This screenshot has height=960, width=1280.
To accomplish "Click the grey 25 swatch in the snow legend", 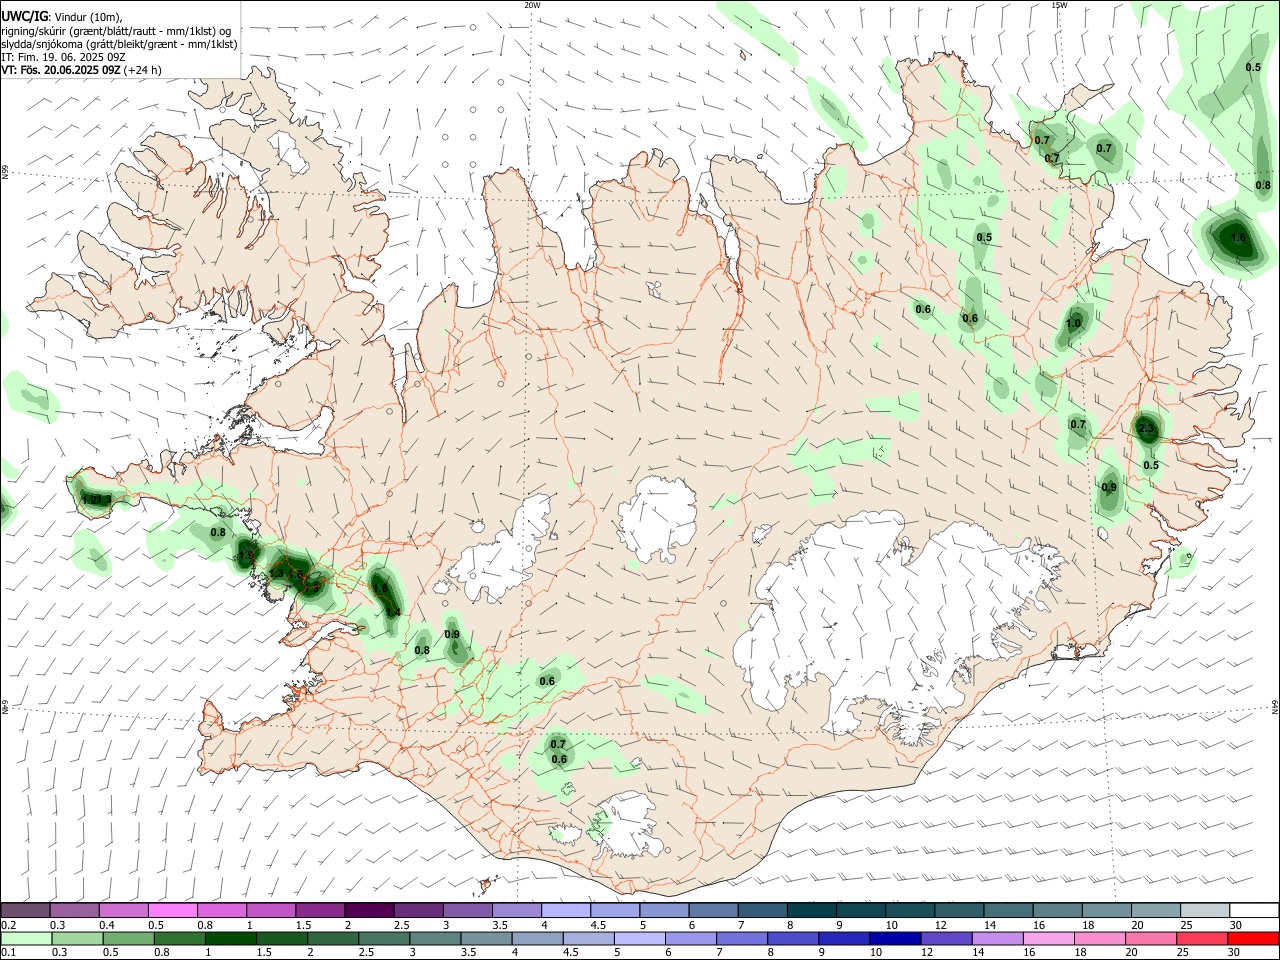I will coord(1204,911).
